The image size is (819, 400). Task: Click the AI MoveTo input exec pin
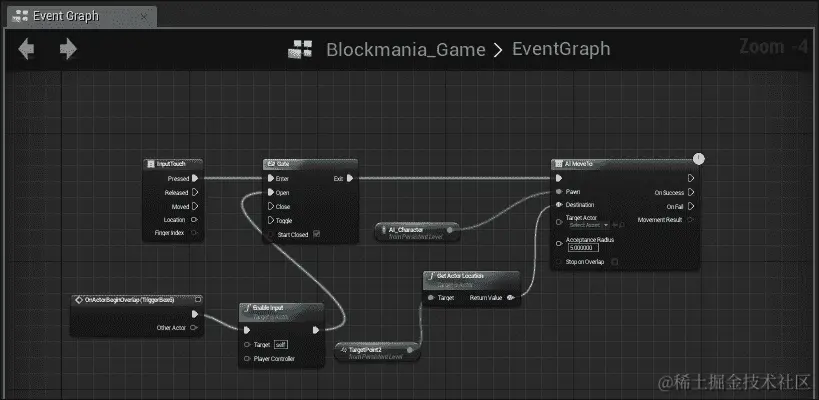[x=559, y=178]
